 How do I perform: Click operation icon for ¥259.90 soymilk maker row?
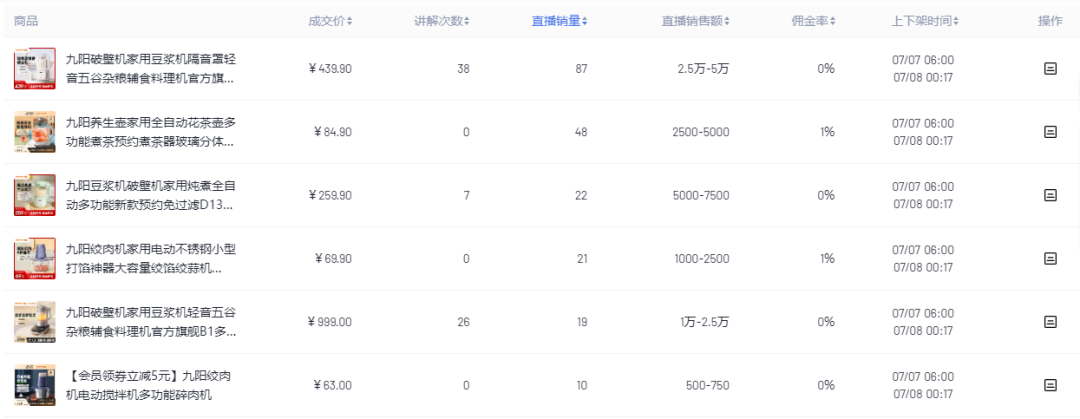pyautogui.click(x=1050, y=195)
